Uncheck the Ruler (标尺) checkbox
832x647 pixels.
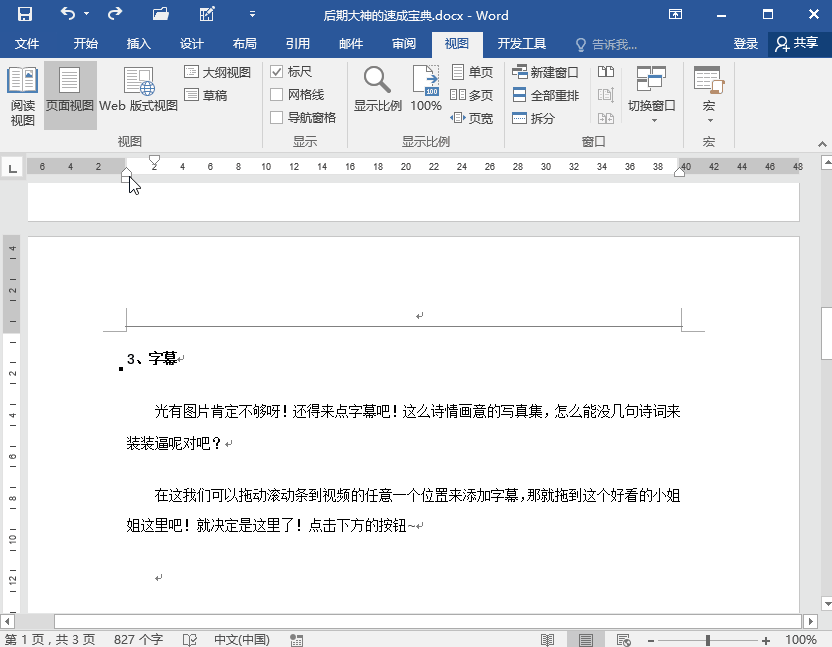click(x=277, y=72)
